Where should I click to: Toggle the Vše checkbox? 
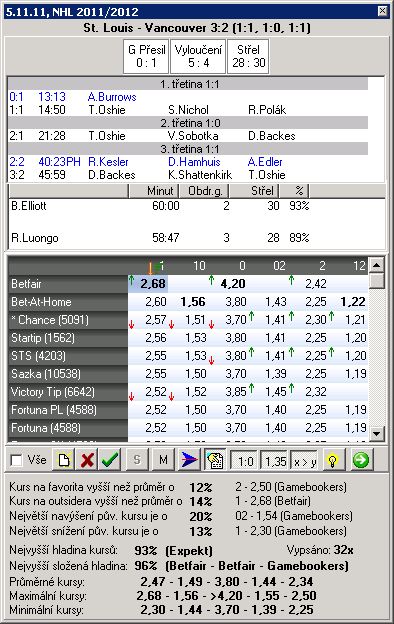[x=16, y=460]
